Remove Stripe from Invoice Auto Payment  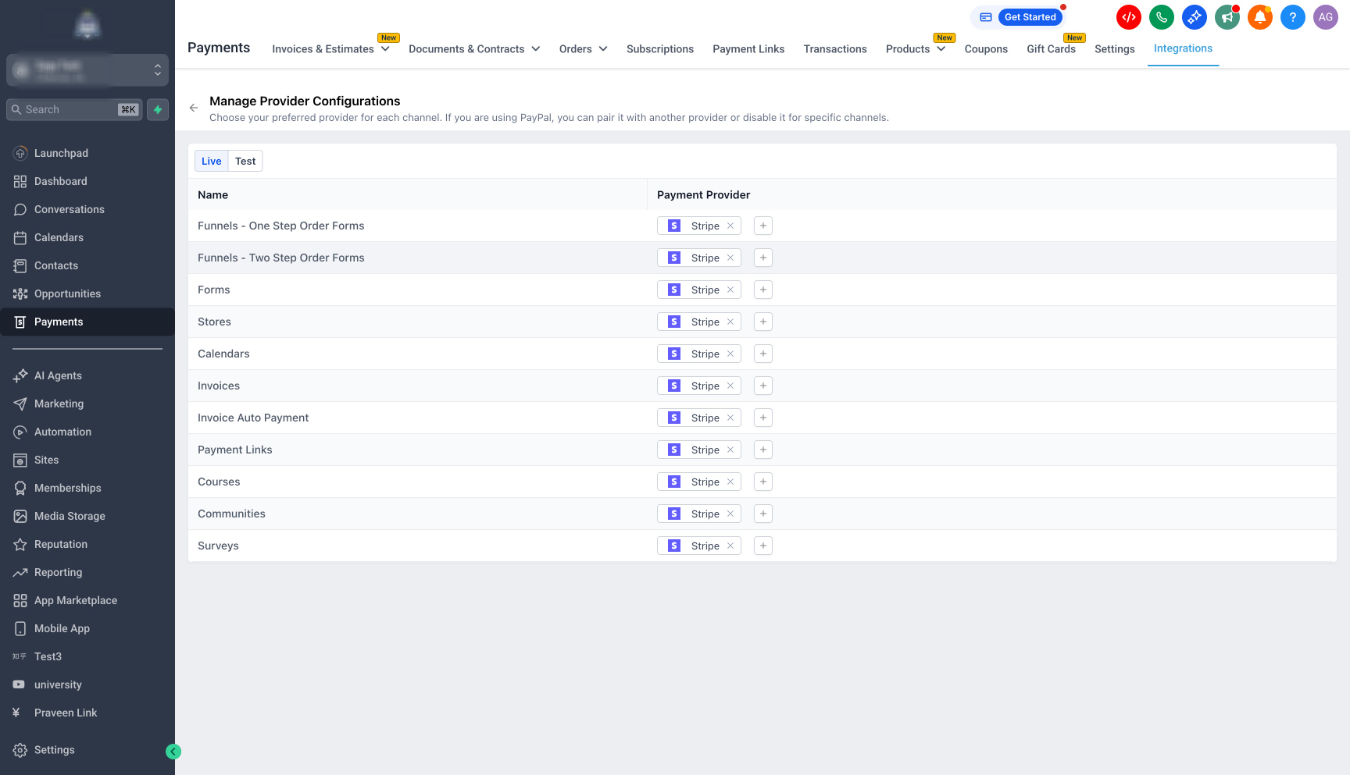click(x=730, y=418)
